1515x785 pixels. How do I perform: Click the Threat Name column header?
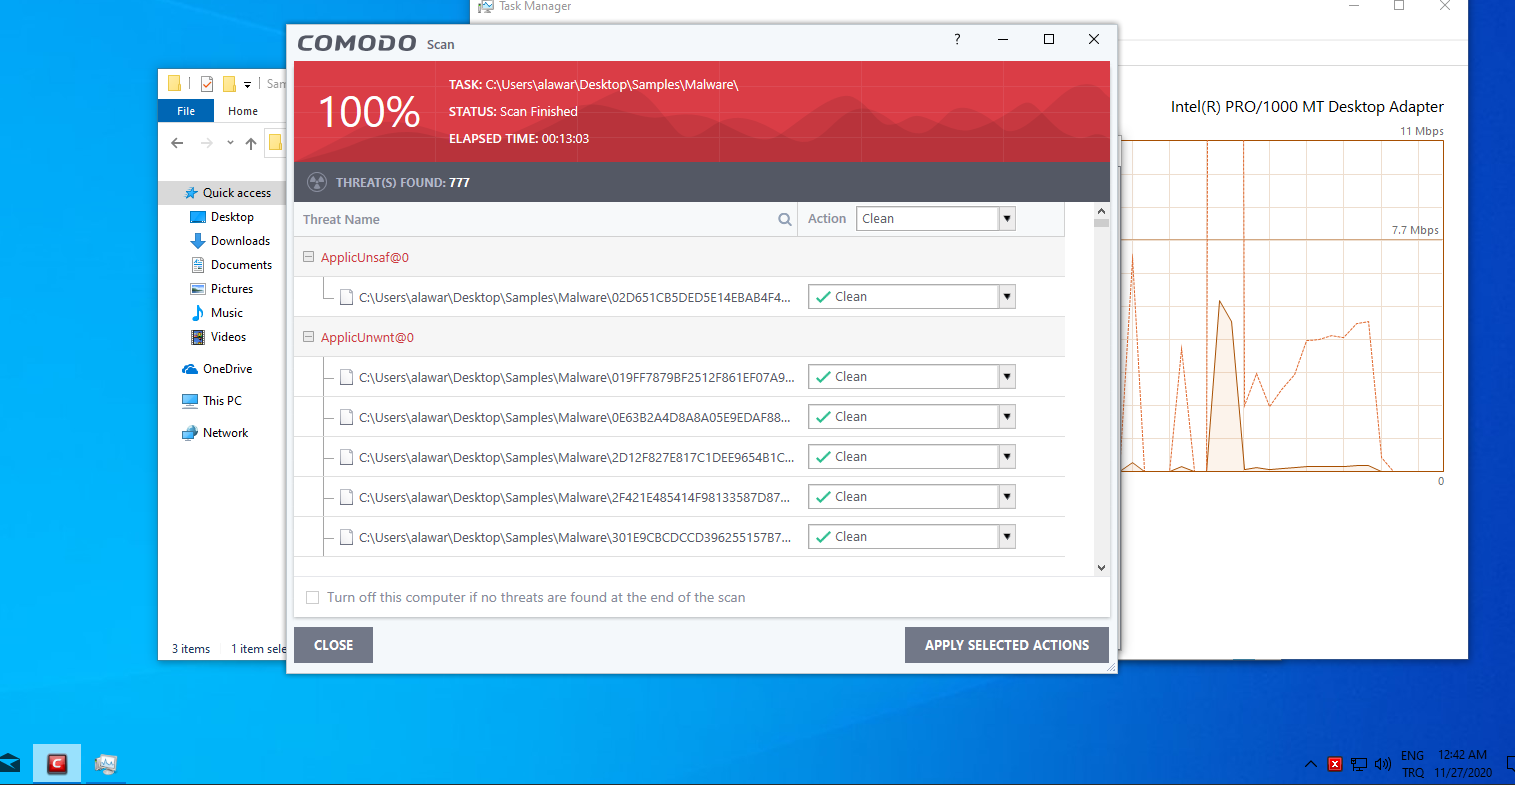[341, 220]
